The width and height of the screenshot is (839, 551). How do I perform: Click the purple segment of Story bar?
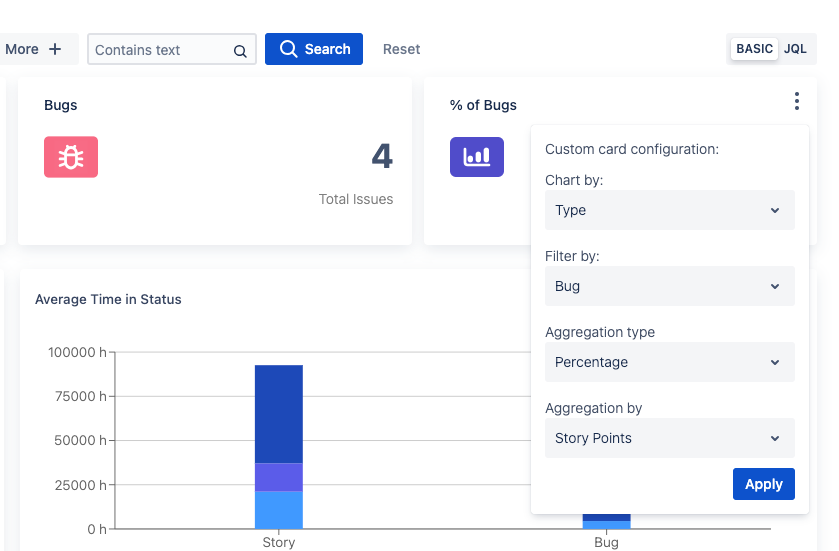(x=279, y=477)
